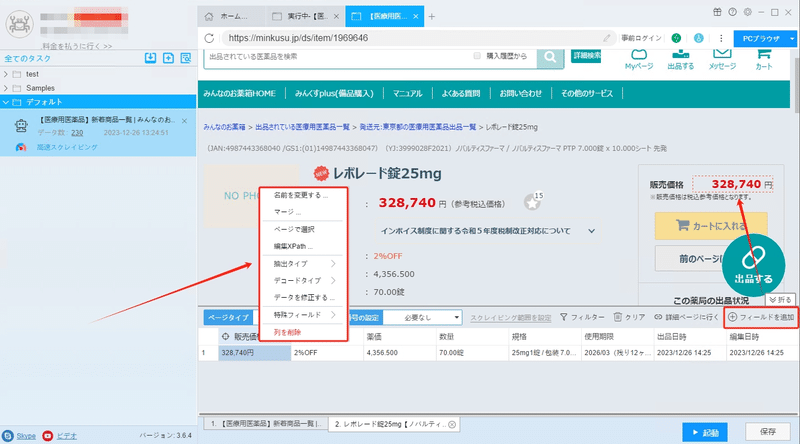The height and width of the screenshot is (444, 800).
Task: Open PCブラウザ dropdown arrow
Action: click(x=792, y=38)
